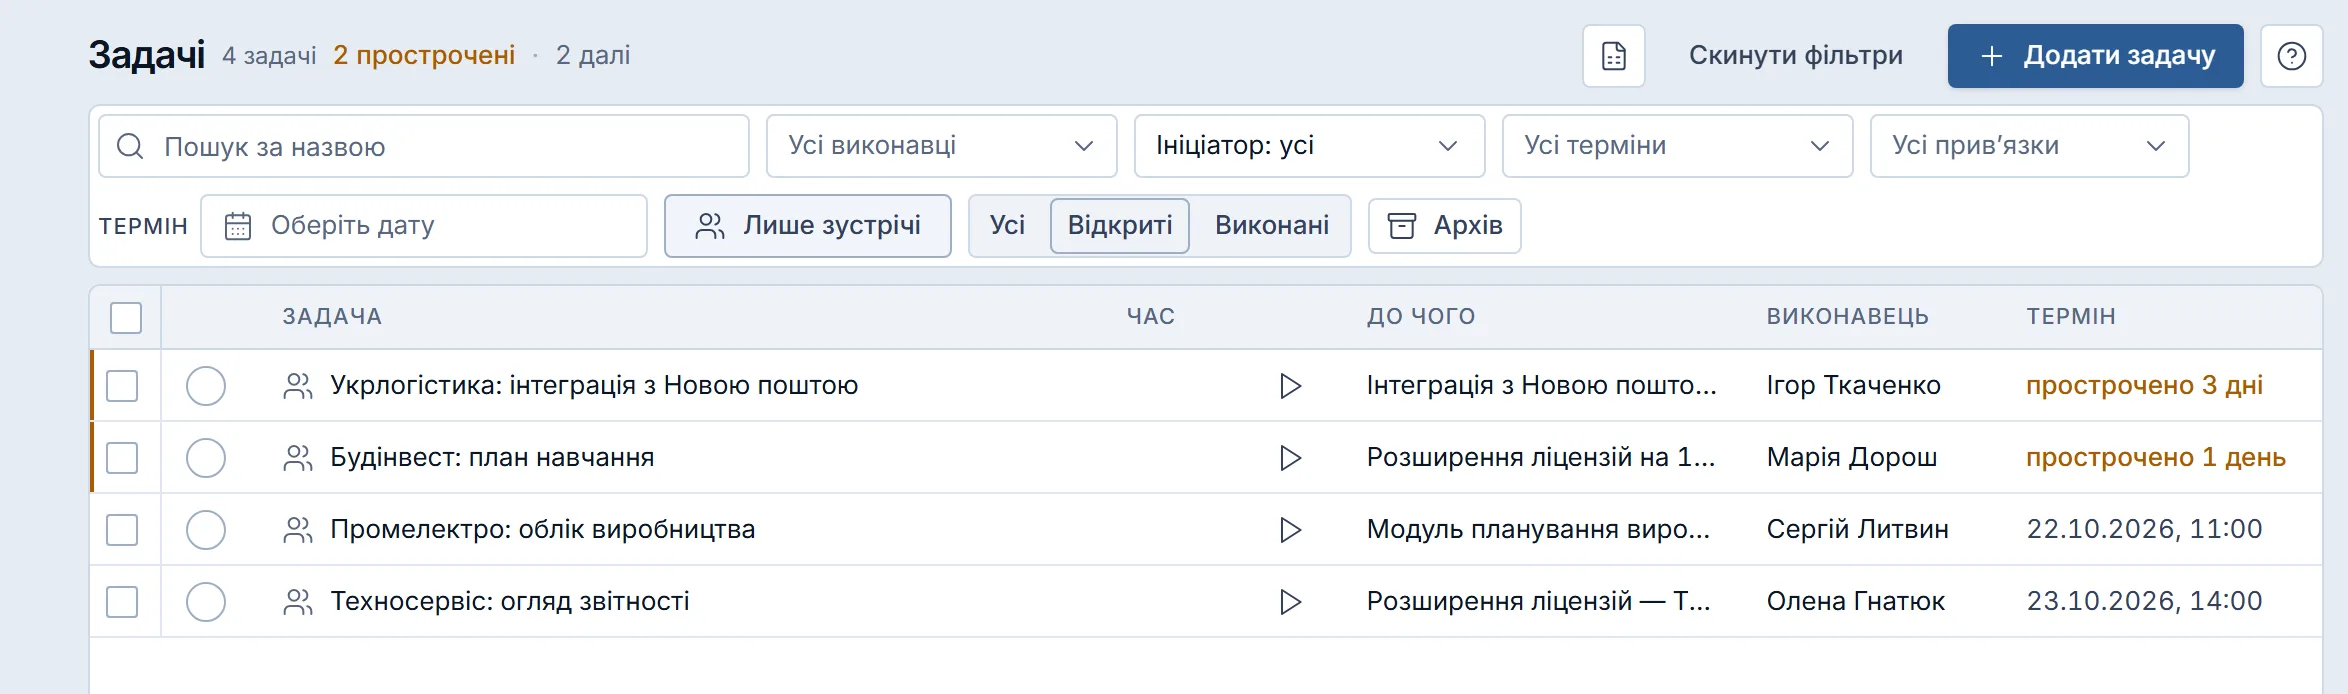Start timer for Укрлогістика task
The image size is (2348, 694).
pyautogui.click(x=1291, y=386)
